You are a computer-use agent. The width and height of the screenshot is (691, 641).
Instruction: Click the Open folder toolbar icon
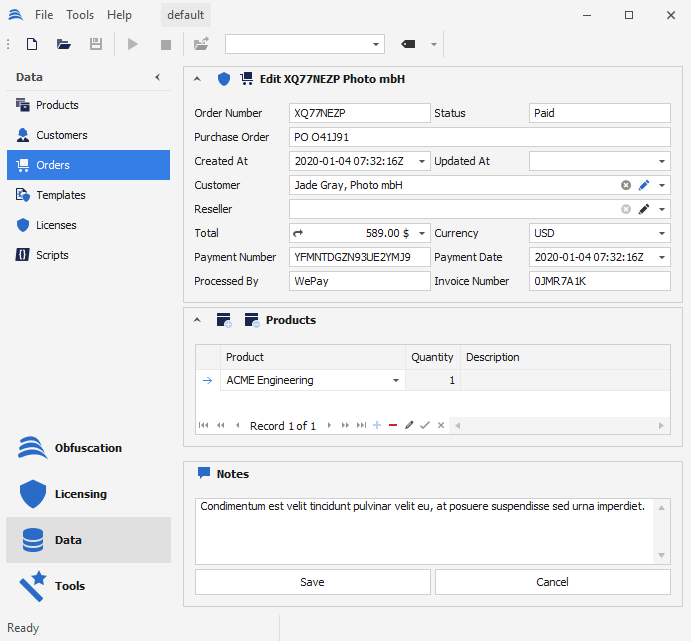click(x=64, y=44)
